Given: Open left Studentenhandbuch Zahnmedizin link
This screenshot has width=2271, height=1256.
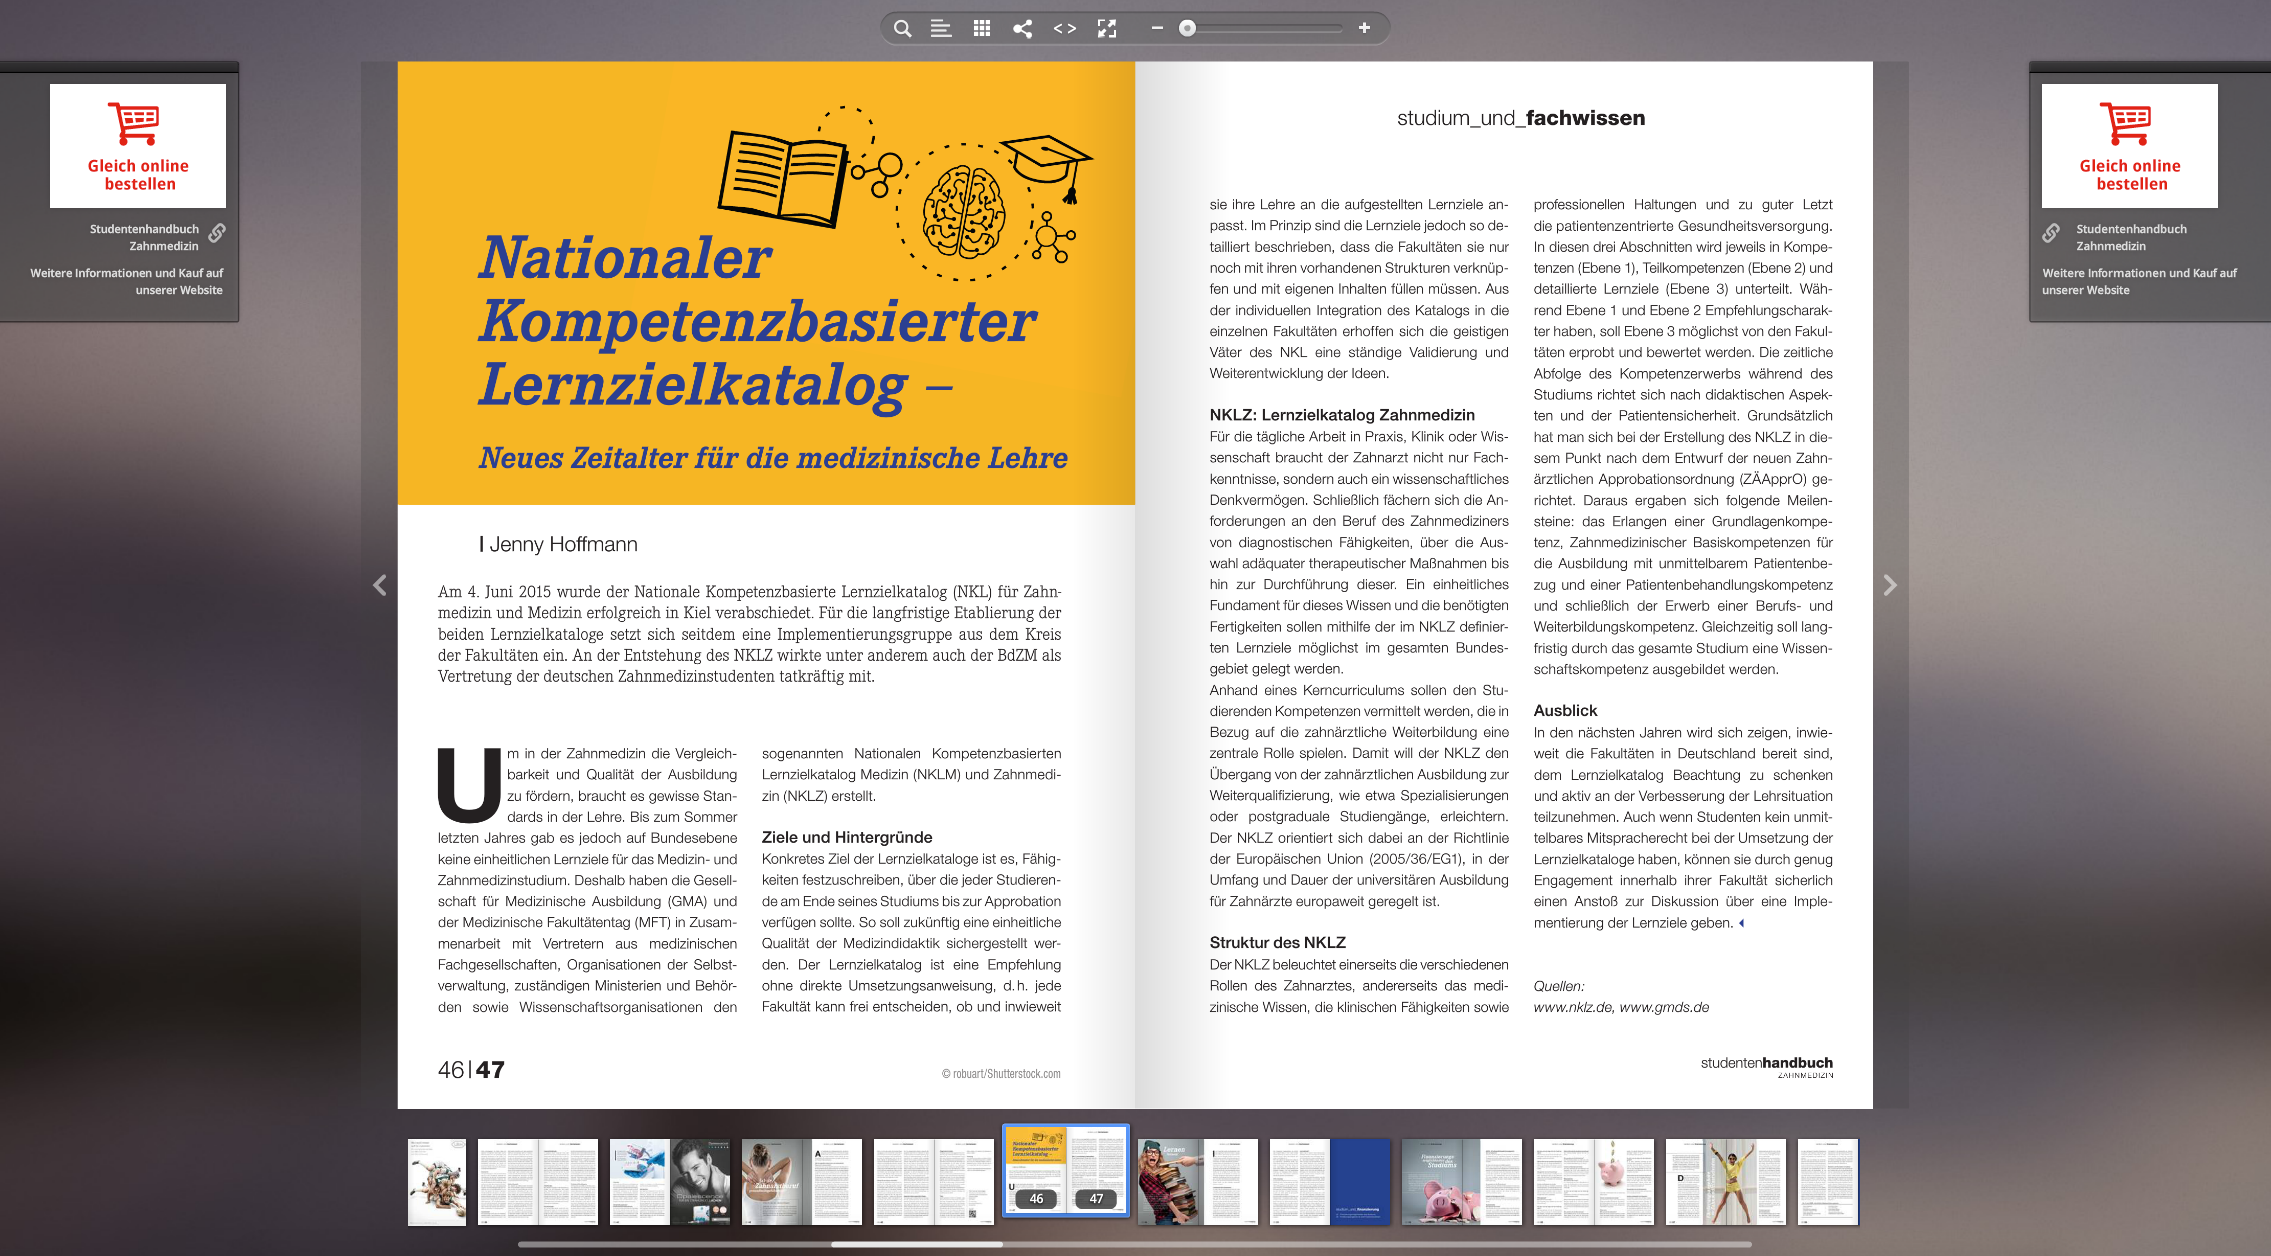Looking at the screenshot, I should tap(144, 237).
